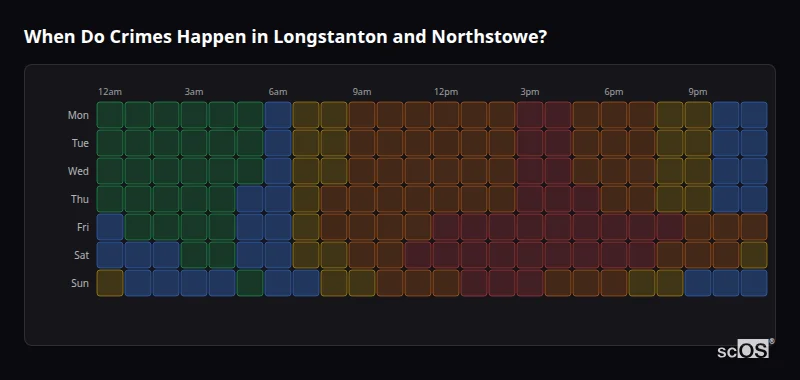The width and height of the screenshot is (800, 380).
Task: Select the Wednesday 9am orange cell
Action: [x=362, y=171]
